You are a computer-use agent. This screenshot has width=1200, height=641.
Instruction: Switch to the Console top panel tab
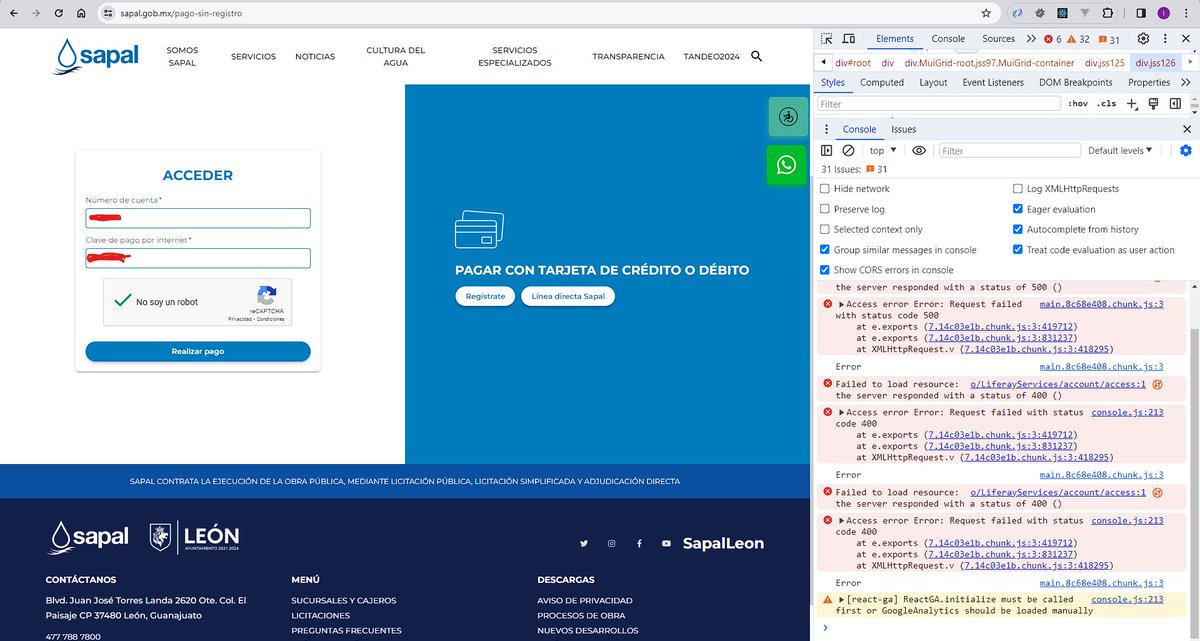(948, 39)
